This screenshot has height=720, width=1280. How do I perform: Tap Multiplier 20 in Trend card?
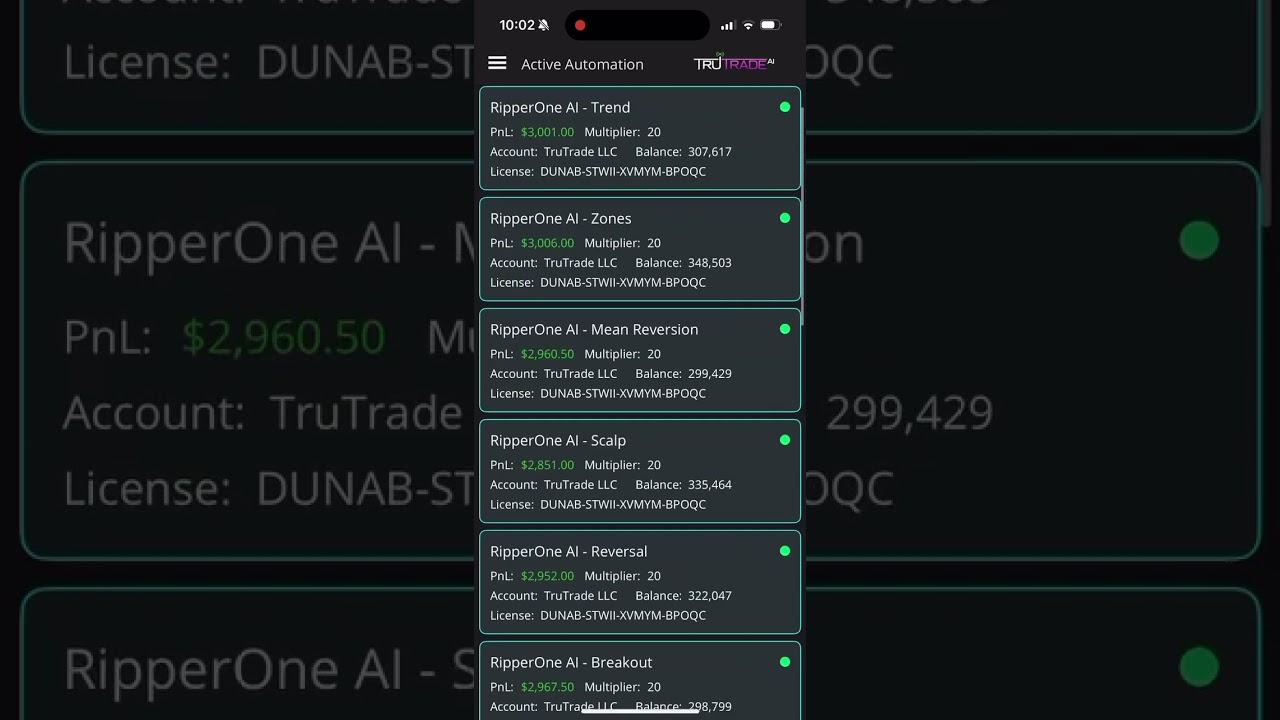pos(622,132)
